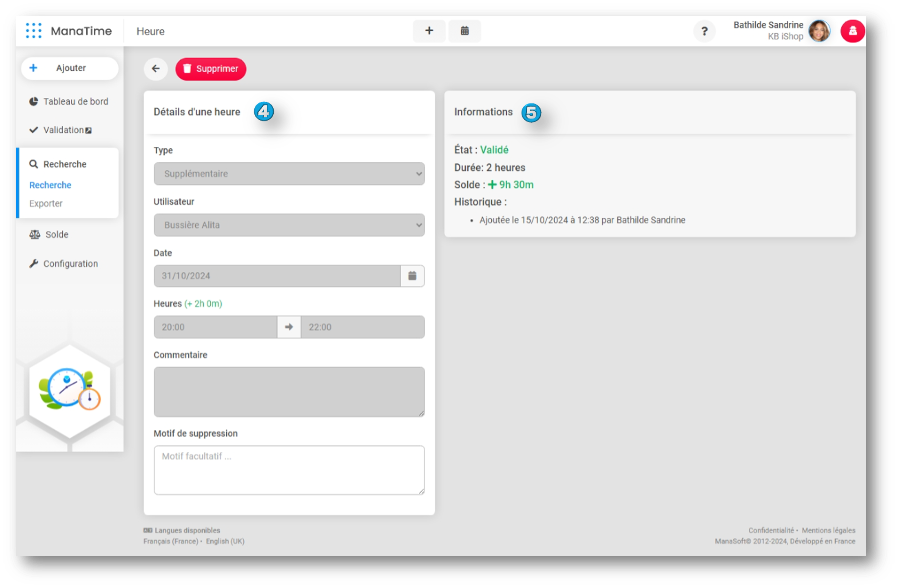Image resolution: width=897 pixels, height=587 pixels.
Task: Click the Ajouter button
Action: point(69,68)
